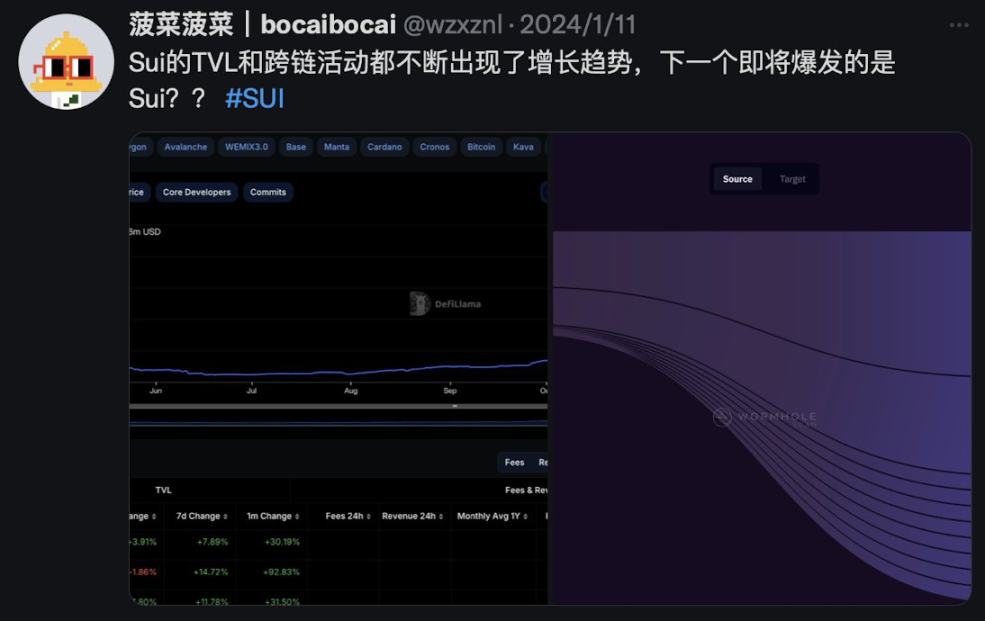Select the Cardano chain chip
This screenshot has width=985, height=621.
(384, 147)
